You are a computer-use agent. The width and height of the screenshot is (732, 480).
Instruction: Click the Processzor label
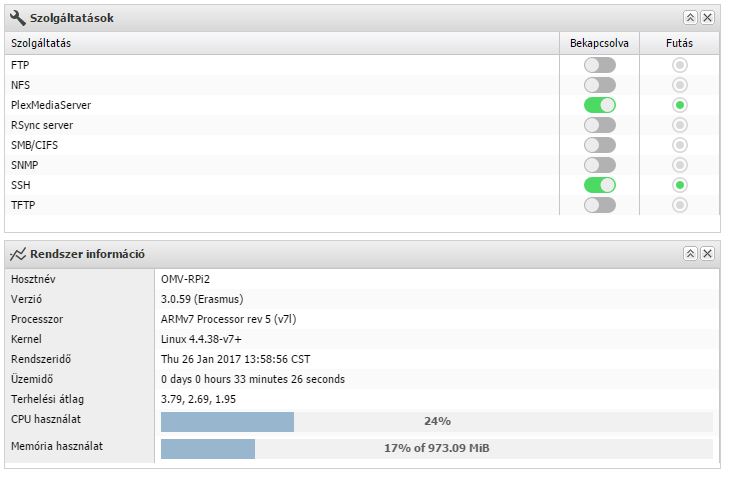37,319
